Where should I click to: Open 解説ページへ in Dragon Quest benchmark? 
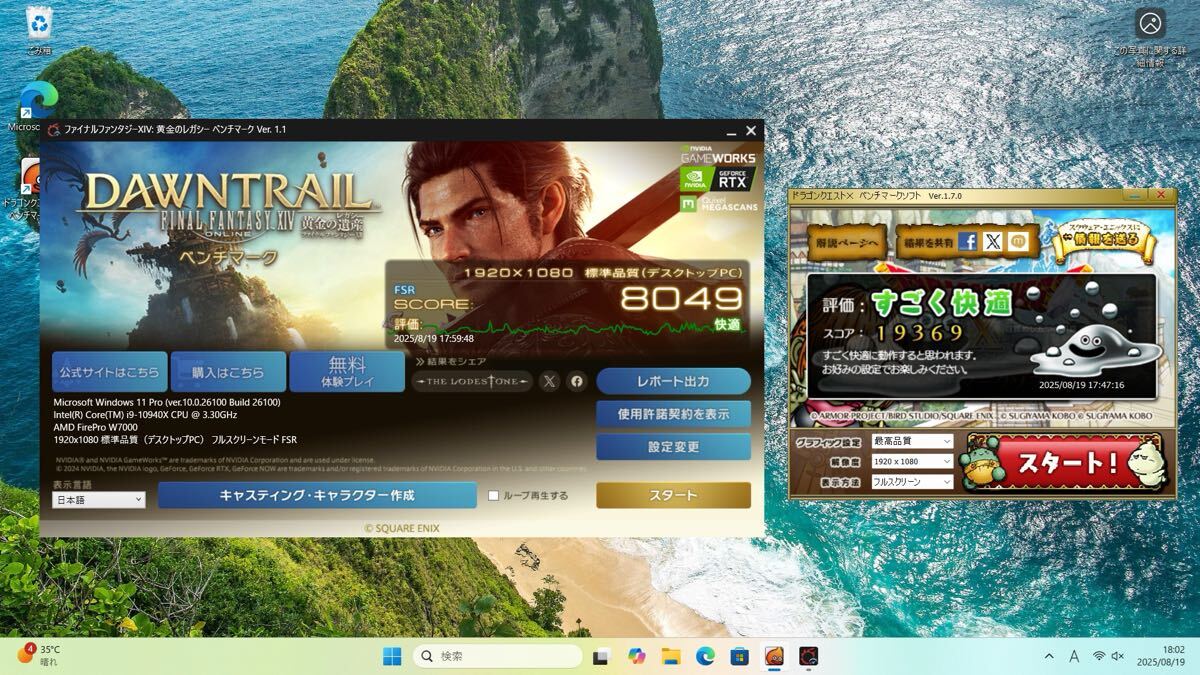tap(846, 242)
